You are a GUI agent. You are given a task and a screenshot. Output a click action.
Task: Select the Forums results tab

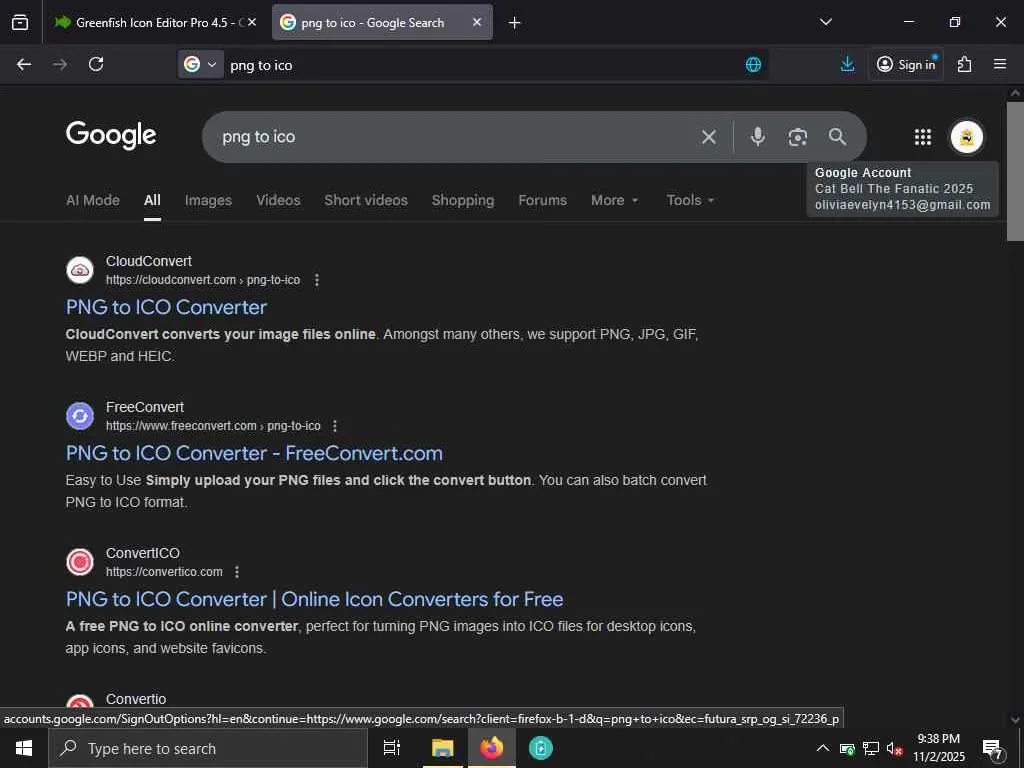[x=542, y=200]
